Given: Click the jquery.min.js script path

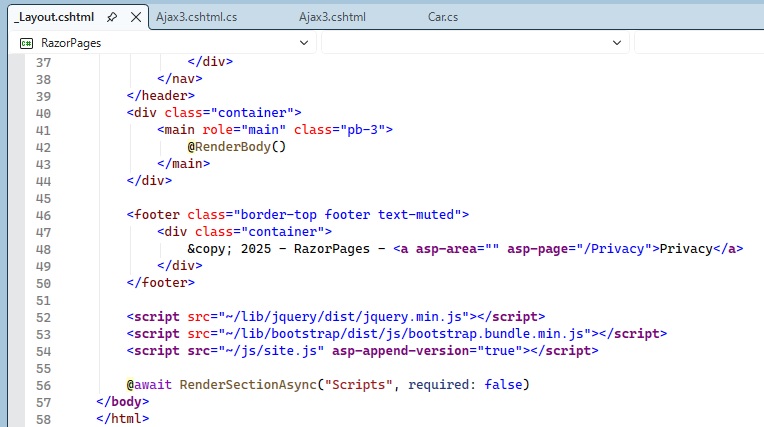Looking at the screenshot, I should (344, 317).
